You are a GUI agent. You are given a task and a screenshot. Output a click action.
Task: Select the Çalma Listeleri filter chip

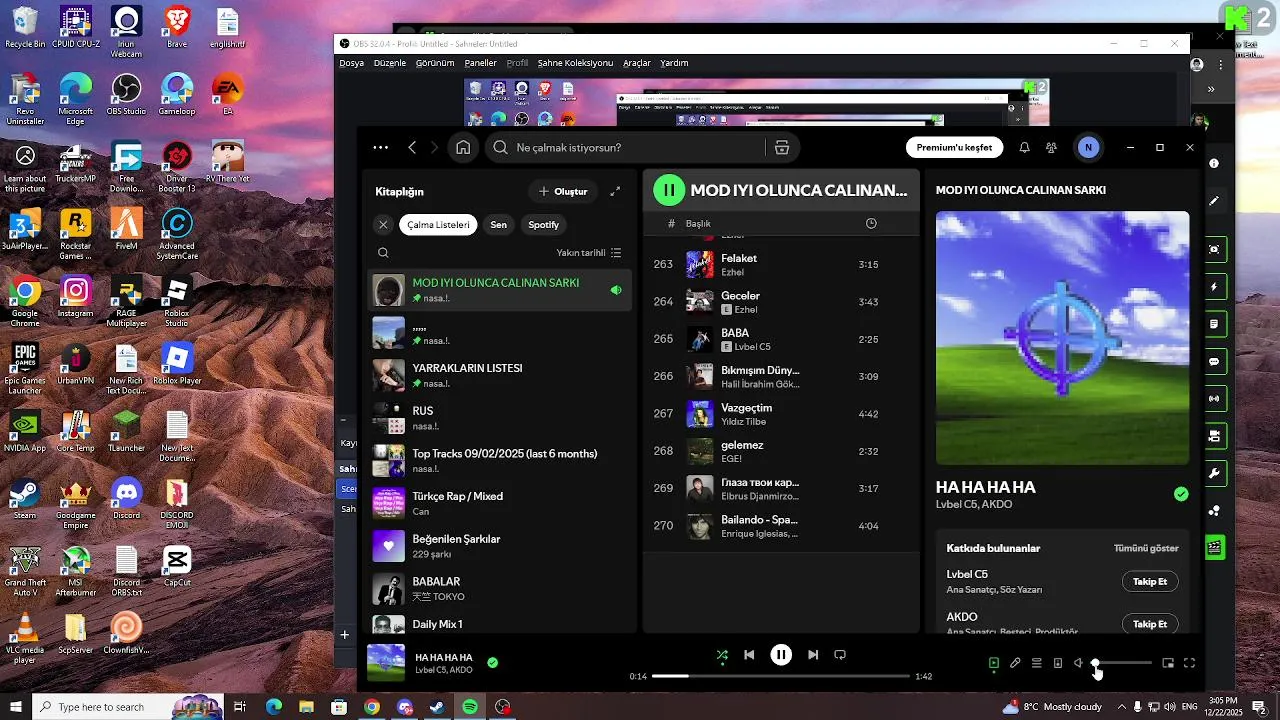coord(438,225)
